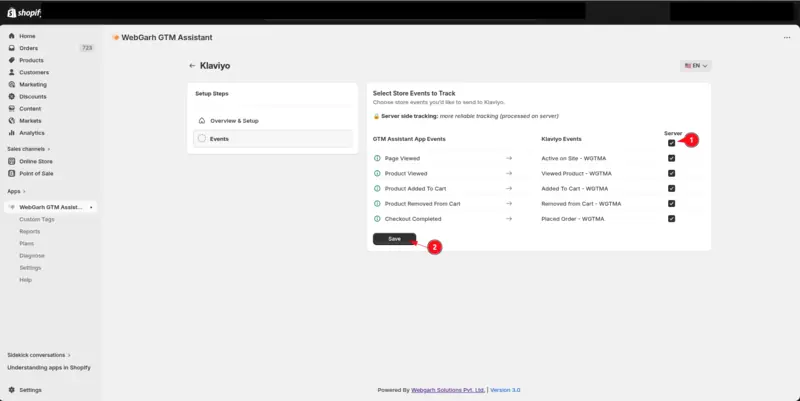This screenshot has height=401, width=800.
Task: Expand the Apps section chevron
Action: [24, 191]
